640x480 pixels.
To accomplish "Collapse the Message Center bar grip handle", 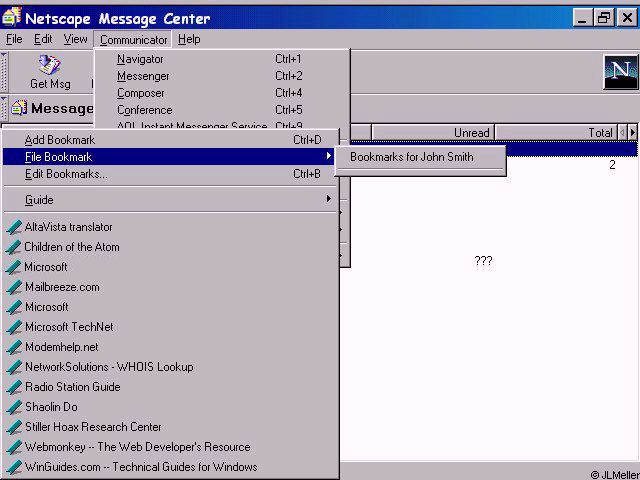I will click(4, 108).
